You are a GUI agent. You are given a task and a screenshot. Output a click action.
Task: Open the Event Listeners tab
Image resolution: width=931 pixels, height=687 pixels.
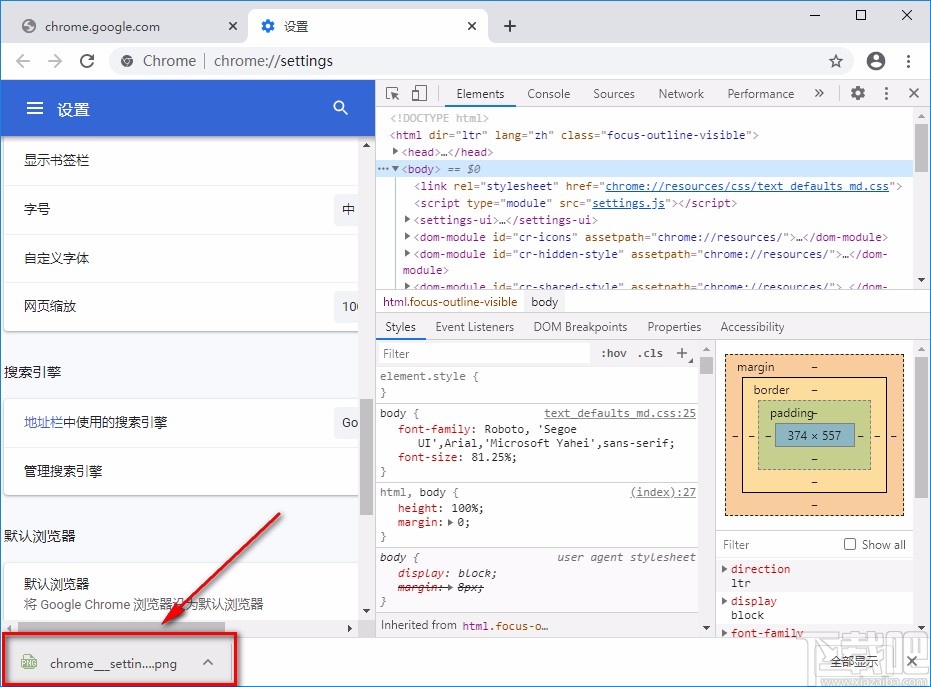474,327
